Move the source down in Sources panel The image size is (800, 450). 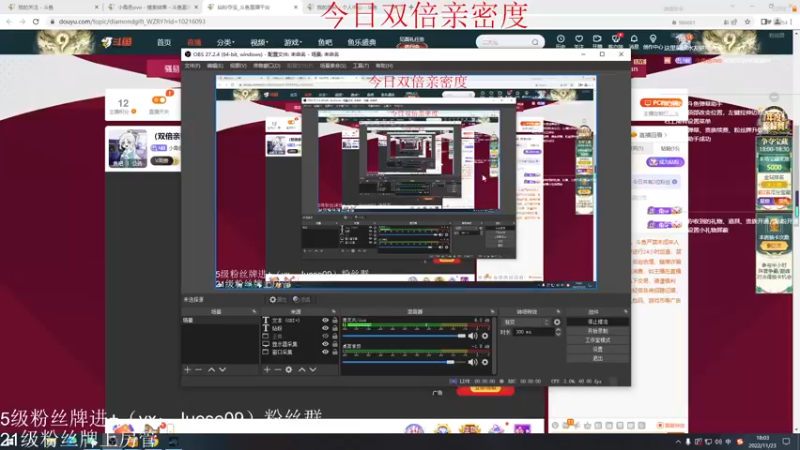(x=313, y=369)
